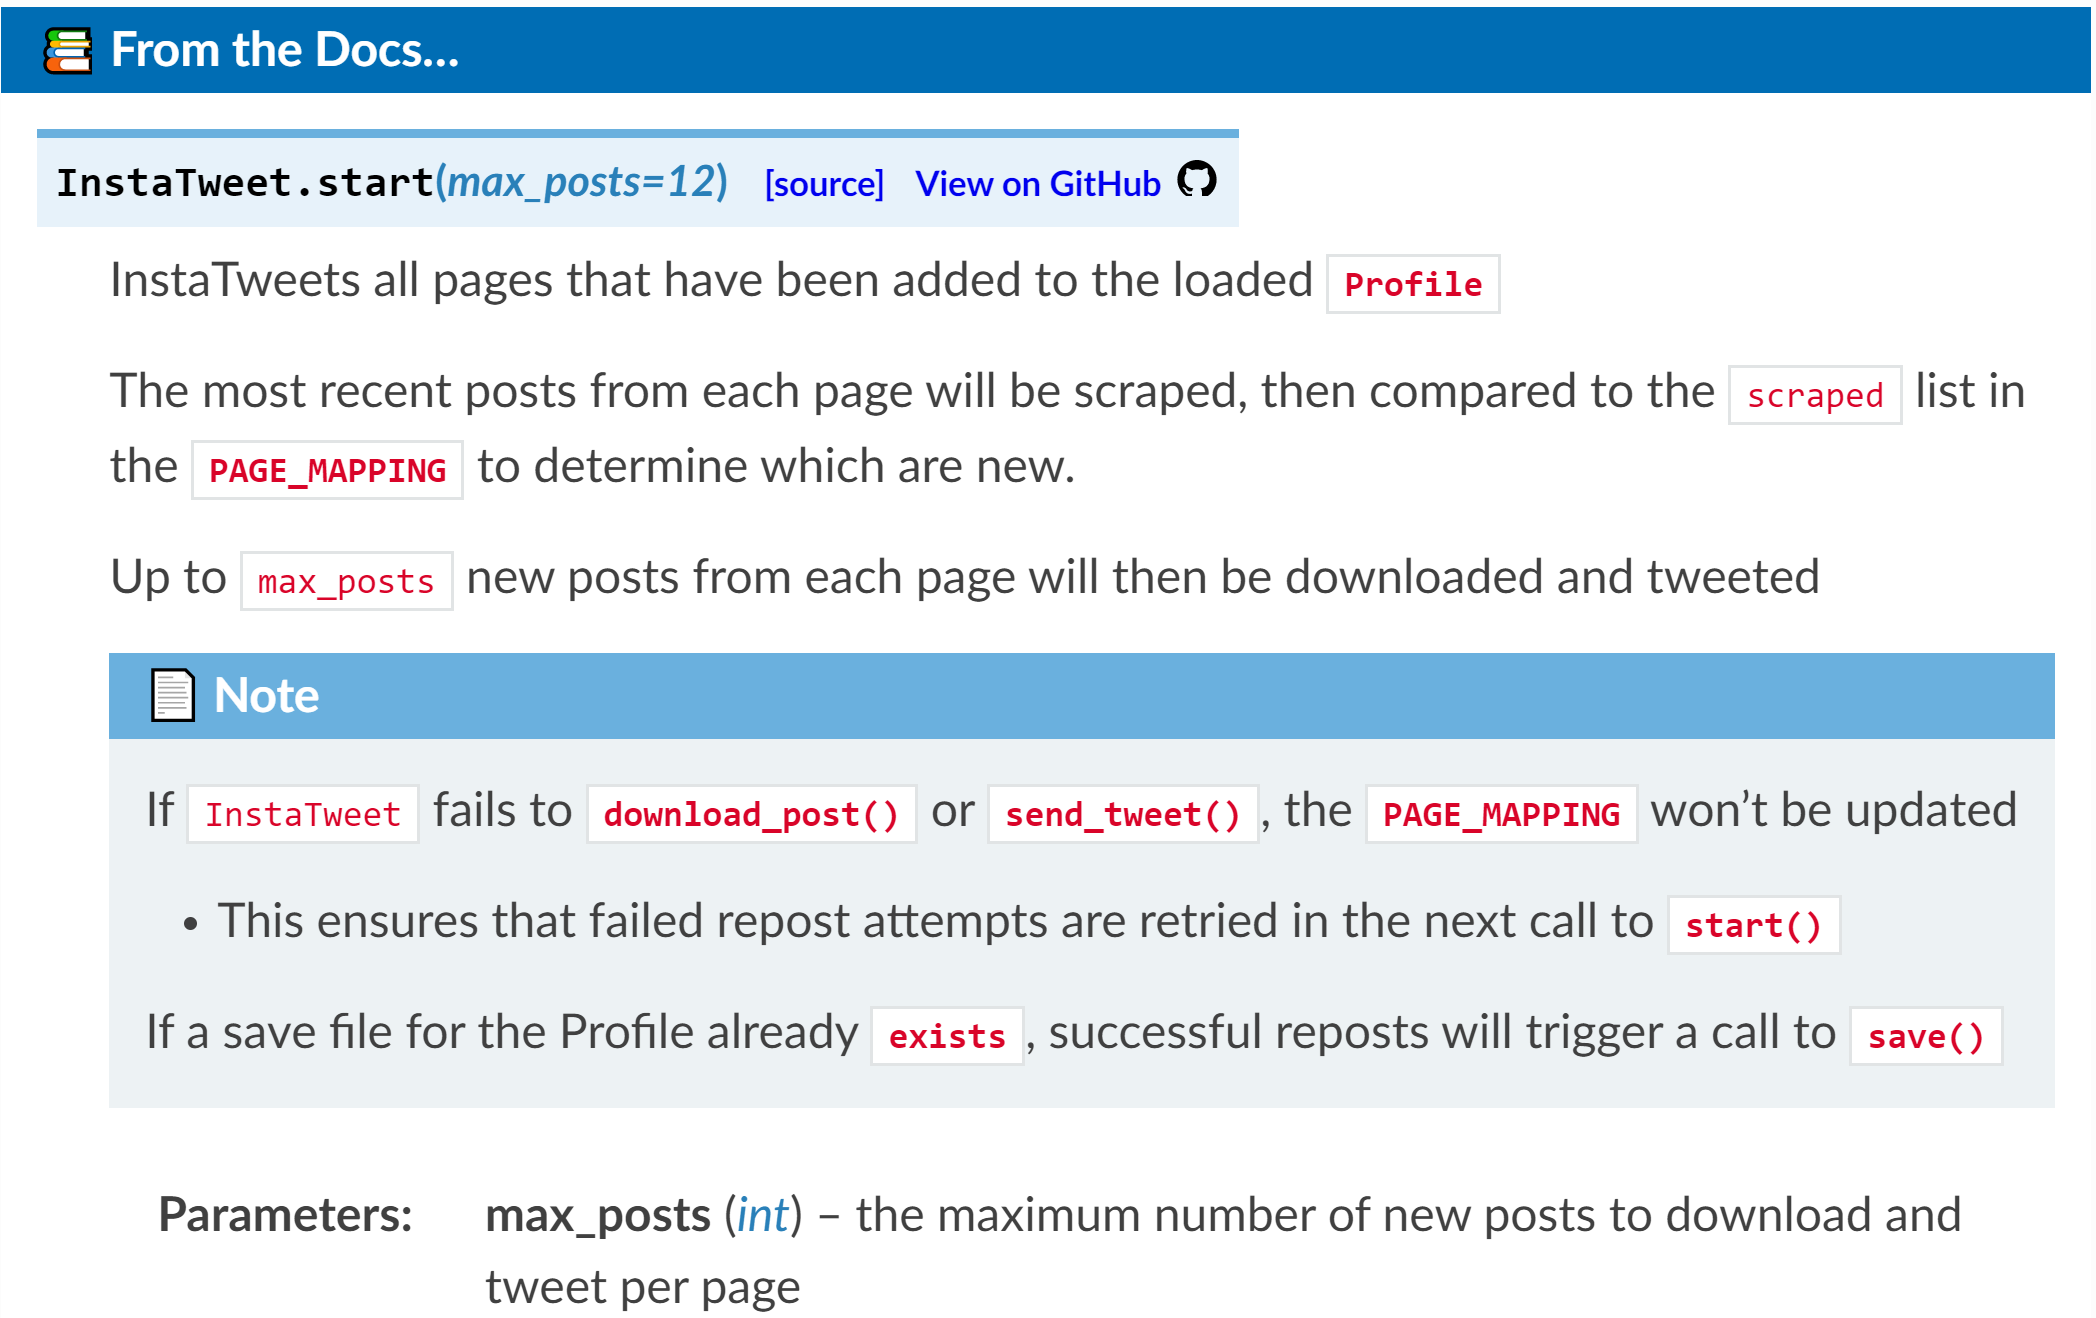This screenshot has width=2096, height=1318.
Task: Click the note document icon
Action: click(171, 694)
